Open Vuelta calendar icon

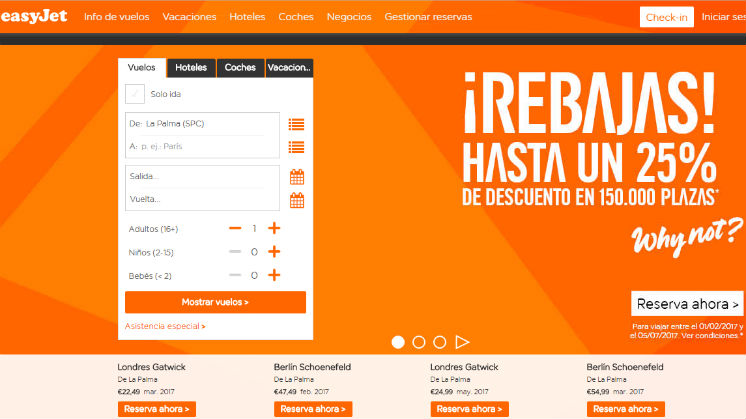[x=297, y=200]
